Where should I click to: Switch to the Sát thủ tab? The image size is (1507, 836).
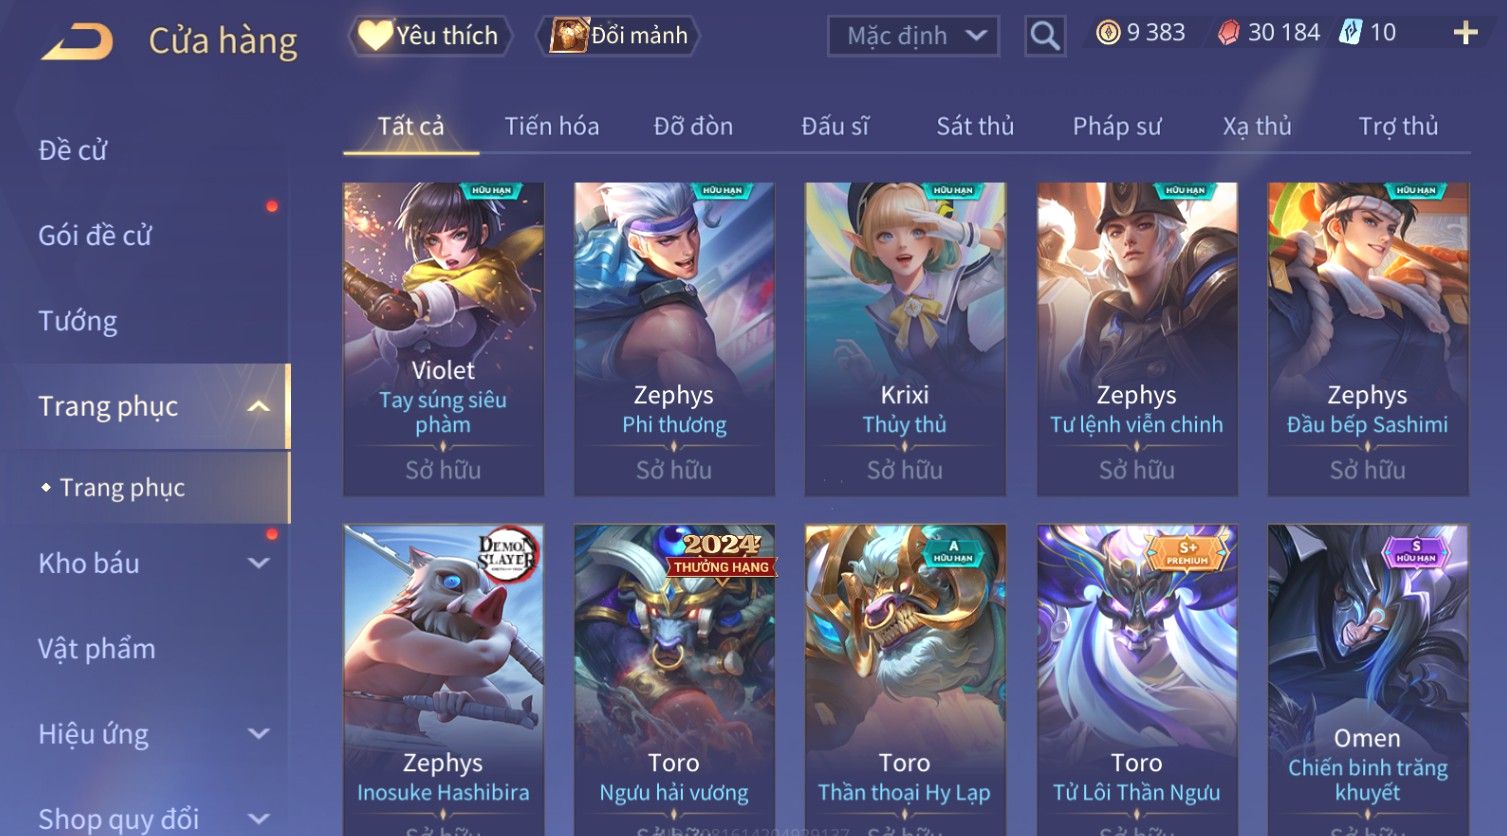(975, 126)
